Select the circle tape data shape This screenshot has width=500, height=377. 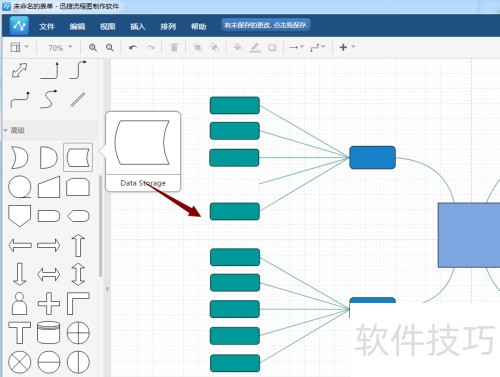pos(20,187)
